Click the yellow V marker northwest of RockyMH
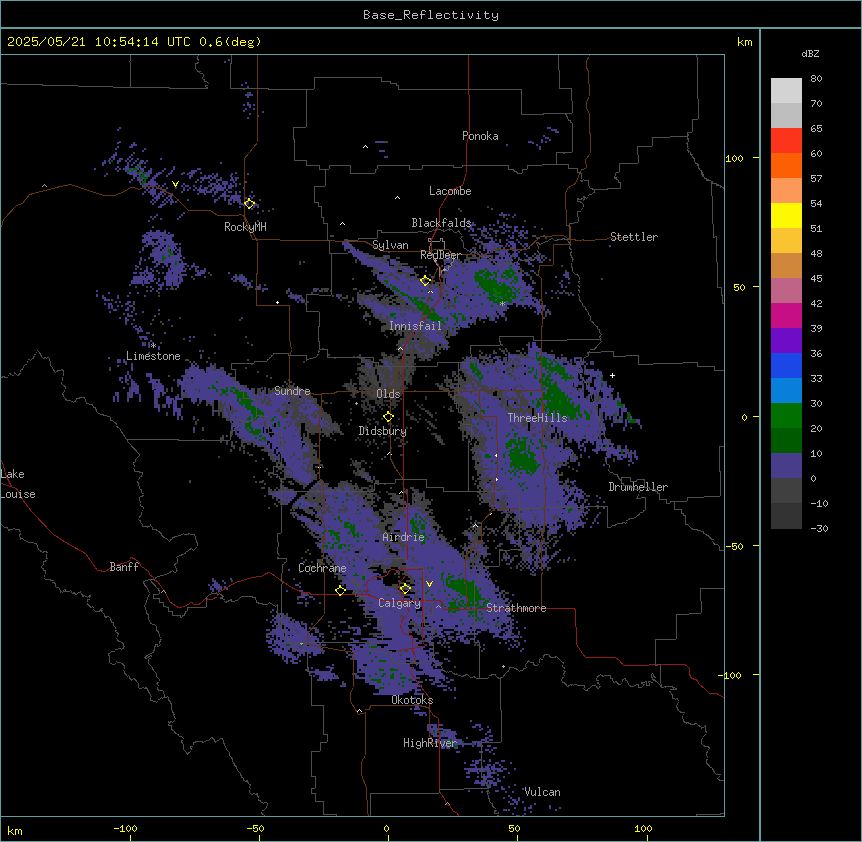Image resolution: width=862 pixels, height=842 pixels. [175, 184]
